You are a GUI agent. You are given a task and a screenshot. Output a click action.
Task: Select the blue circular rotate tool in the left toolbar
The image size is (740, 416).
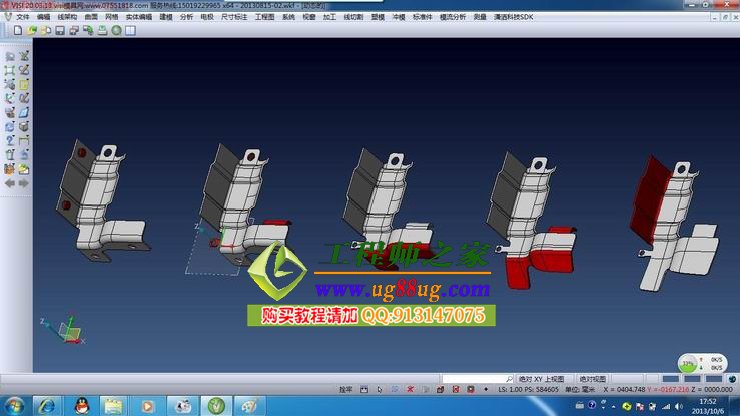click(9, 127)
